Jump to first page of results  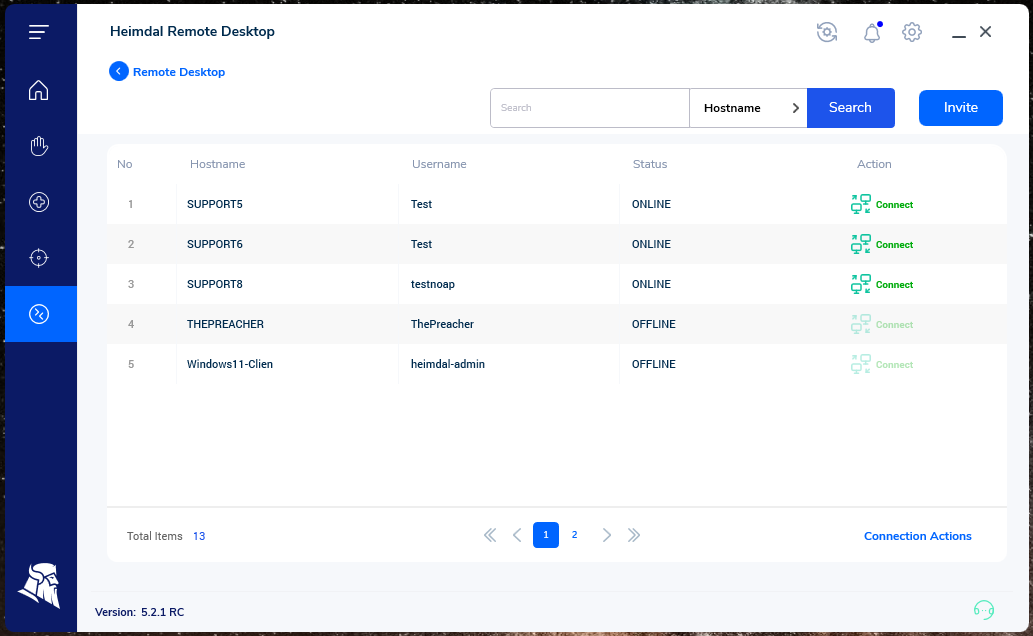pyautogui.click(x=490, y=535)
